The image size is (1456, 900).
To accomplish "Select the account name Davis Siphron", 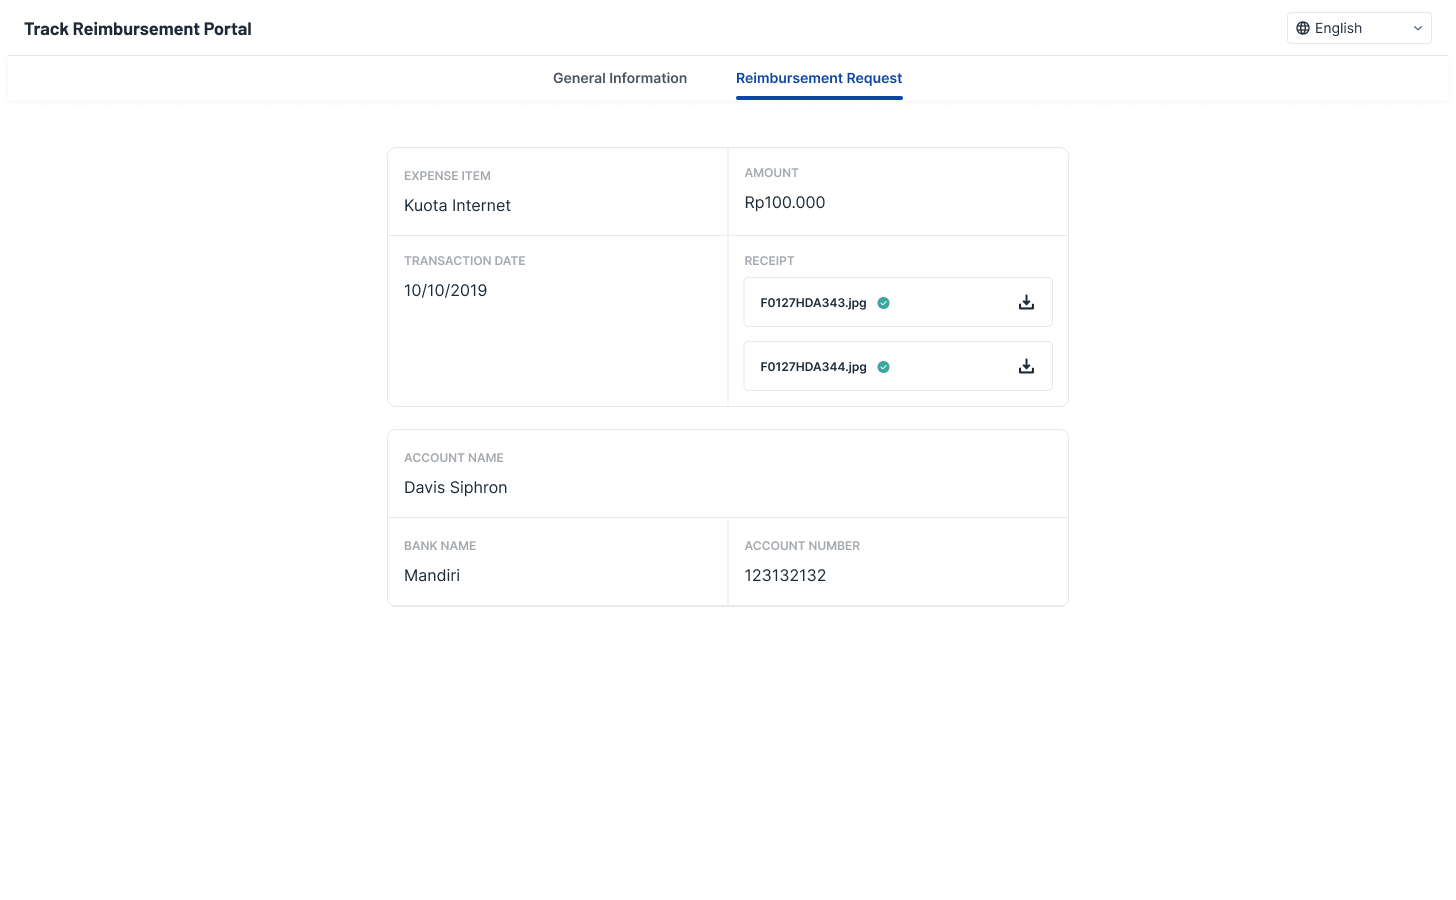I will pyautogui.click(x=455, y=487).
